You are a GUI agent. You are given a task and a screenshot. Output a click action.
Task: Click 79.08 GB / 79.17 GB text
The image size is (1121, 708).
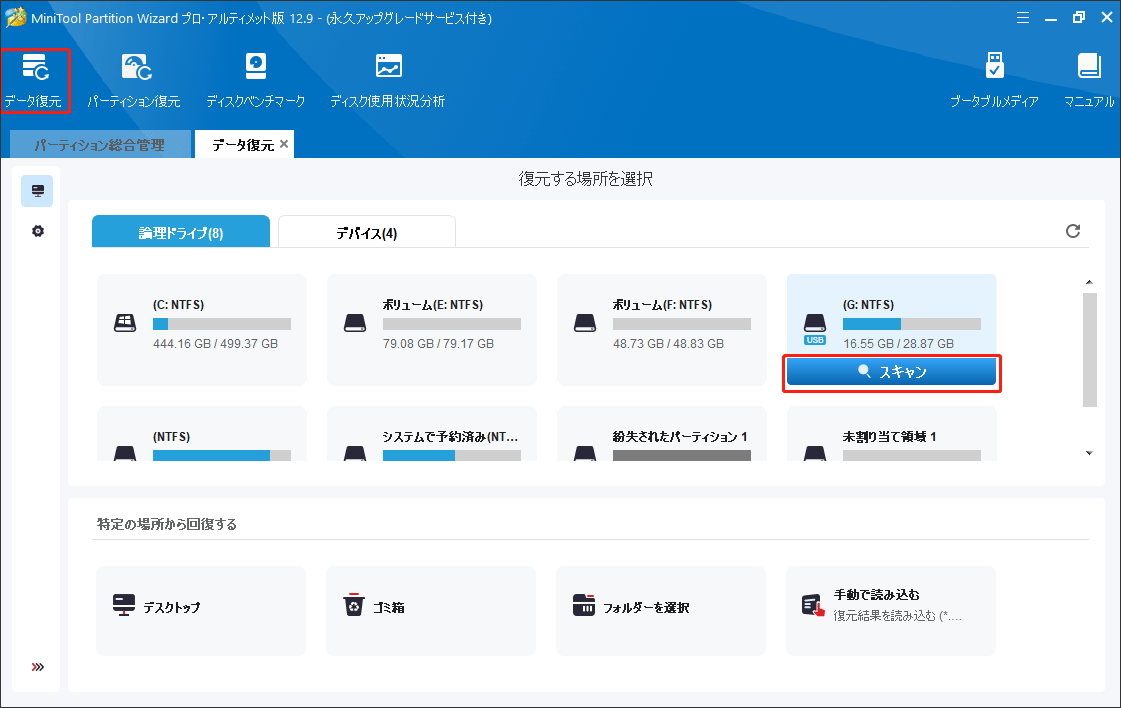click(x=438, y=344)
